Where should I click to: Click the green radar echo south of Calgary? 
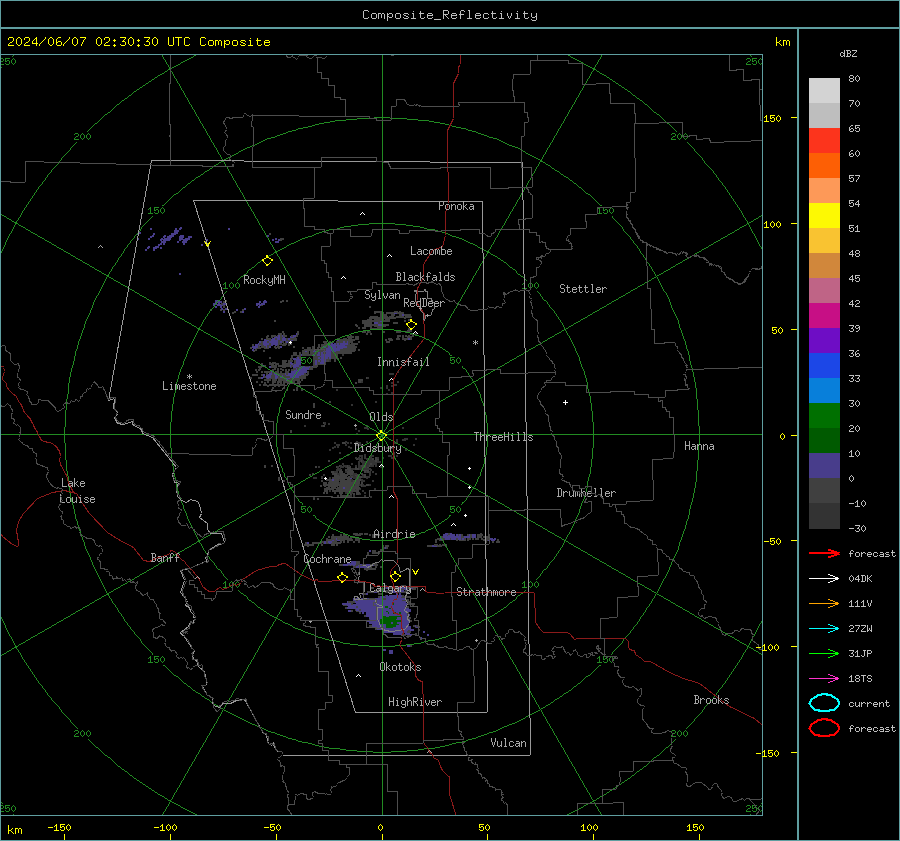click(390, 621)
